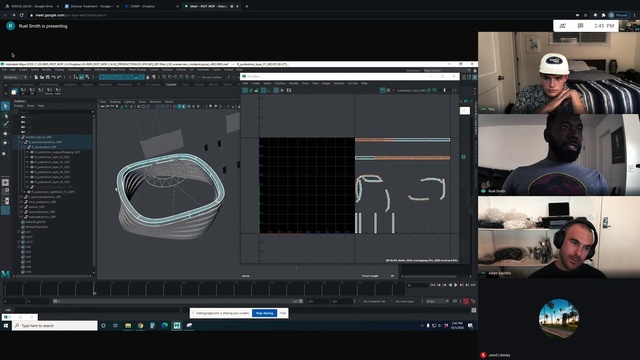
Task: Open the Cut/Sew menu in UV Editor
Action: (280, 83)
